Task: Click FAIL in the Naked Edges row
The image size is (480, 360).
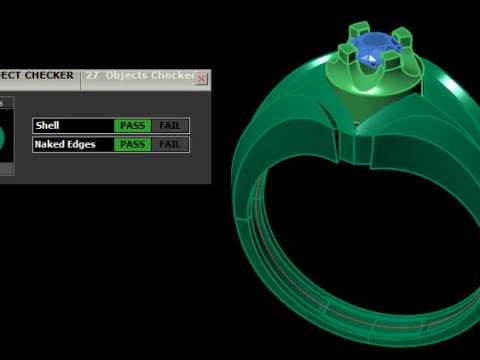Action: click(x=170, y=144)
